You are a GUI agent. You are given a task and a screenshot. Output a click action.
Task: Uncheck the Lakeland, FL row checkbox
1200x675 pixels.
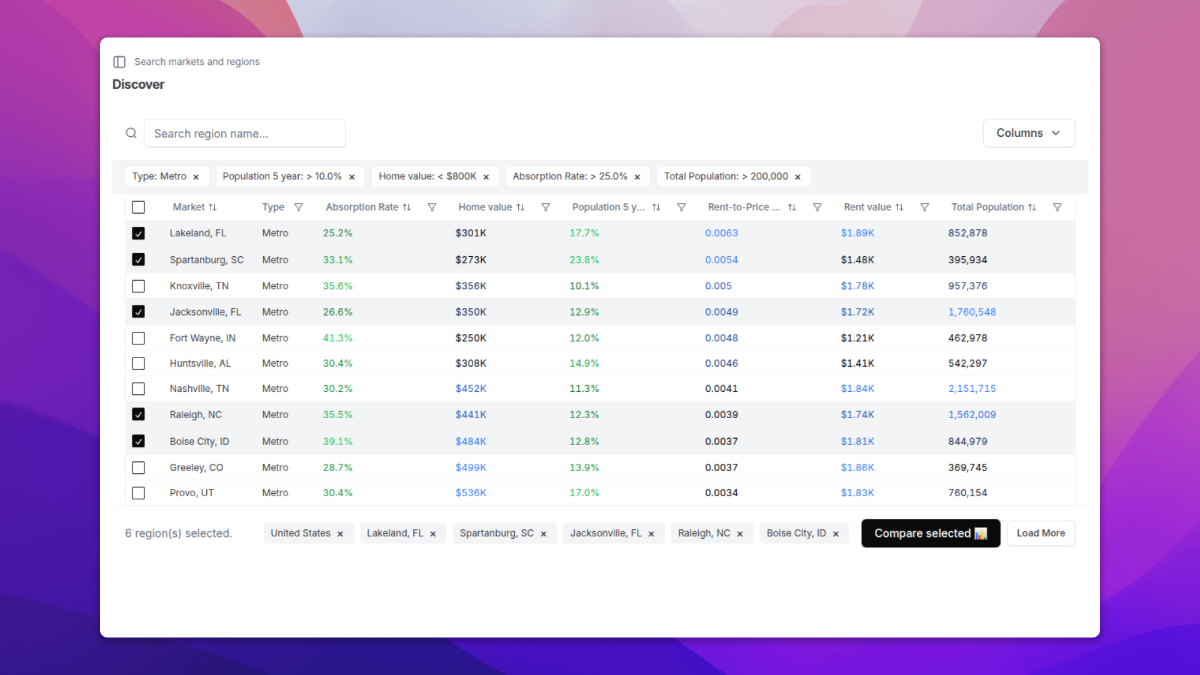pyautogui.click(x=139, y=233)
